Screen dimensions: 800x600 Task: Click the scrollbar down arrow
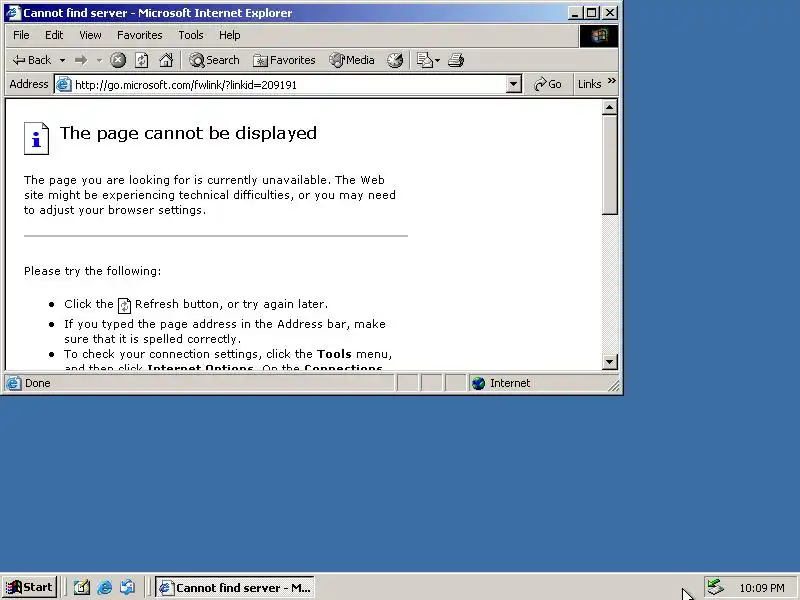pos(610,362)
